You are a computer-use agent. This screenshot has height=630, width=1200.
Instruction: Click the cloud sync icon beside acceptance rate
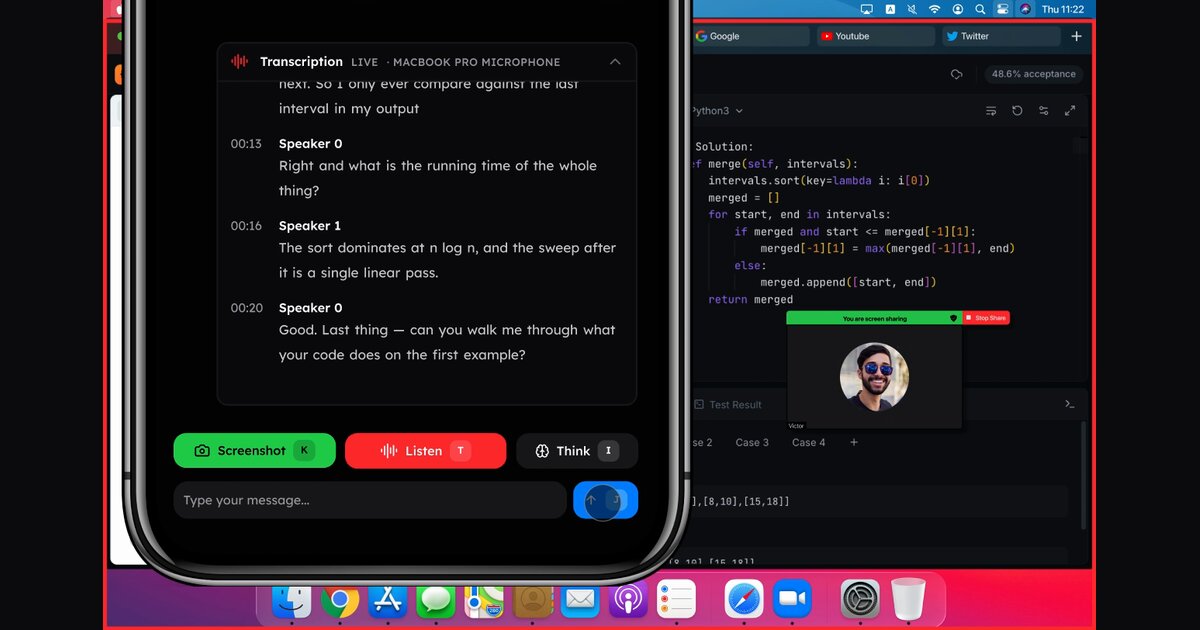pyautogui.click(x=956, y=74)
